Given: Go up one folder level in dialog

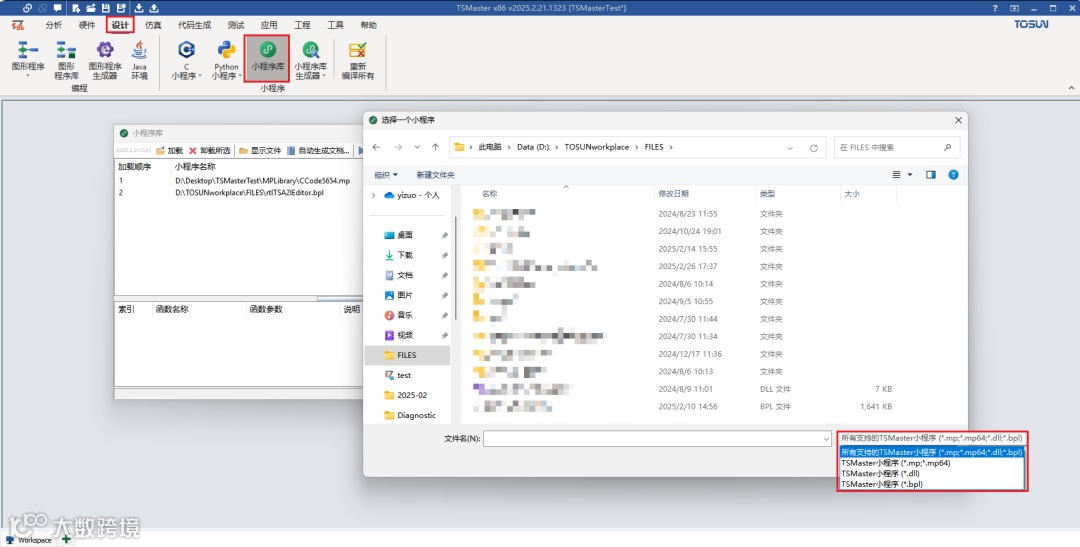Looking at the screenshot, I should 435,147.
